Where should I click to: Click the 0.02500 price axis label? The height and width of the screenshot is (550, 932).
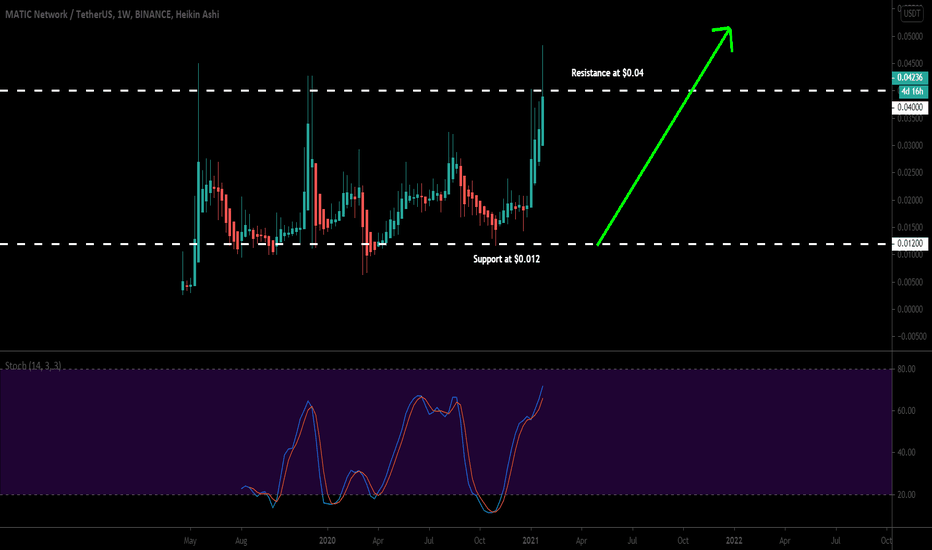coord(910,172)
